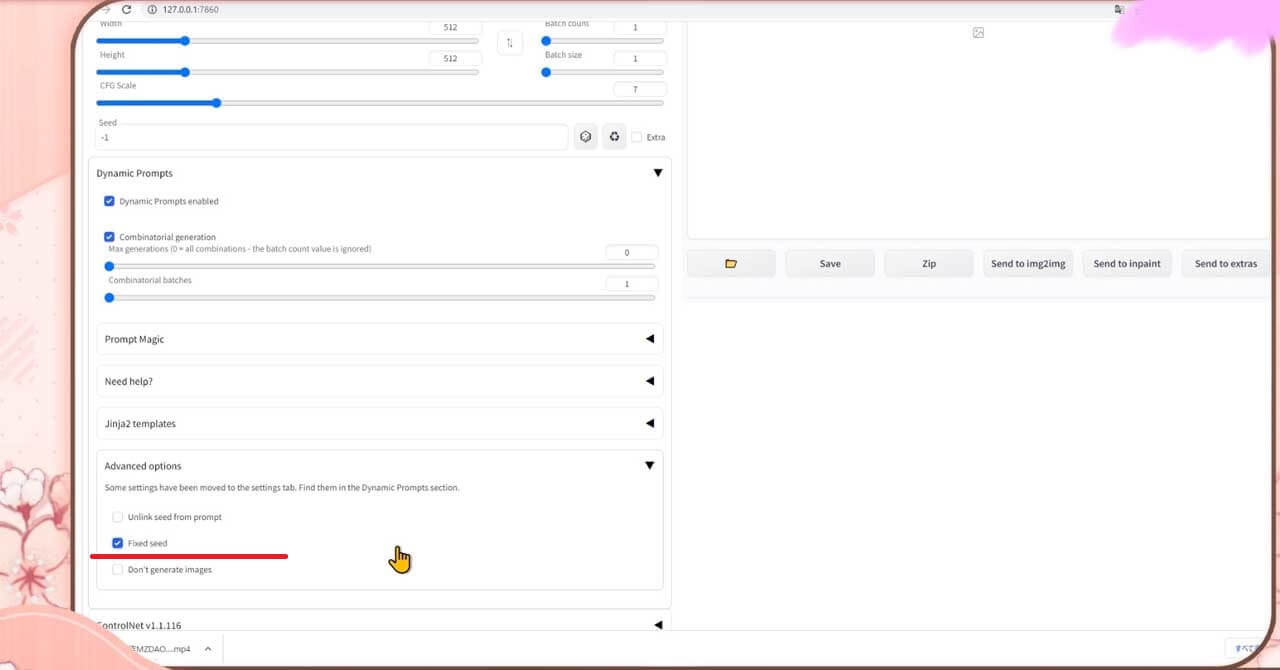Viewport: 1280px width, 670px height.
Task: Click the dice random seed icon
Action: pos(586,137)
